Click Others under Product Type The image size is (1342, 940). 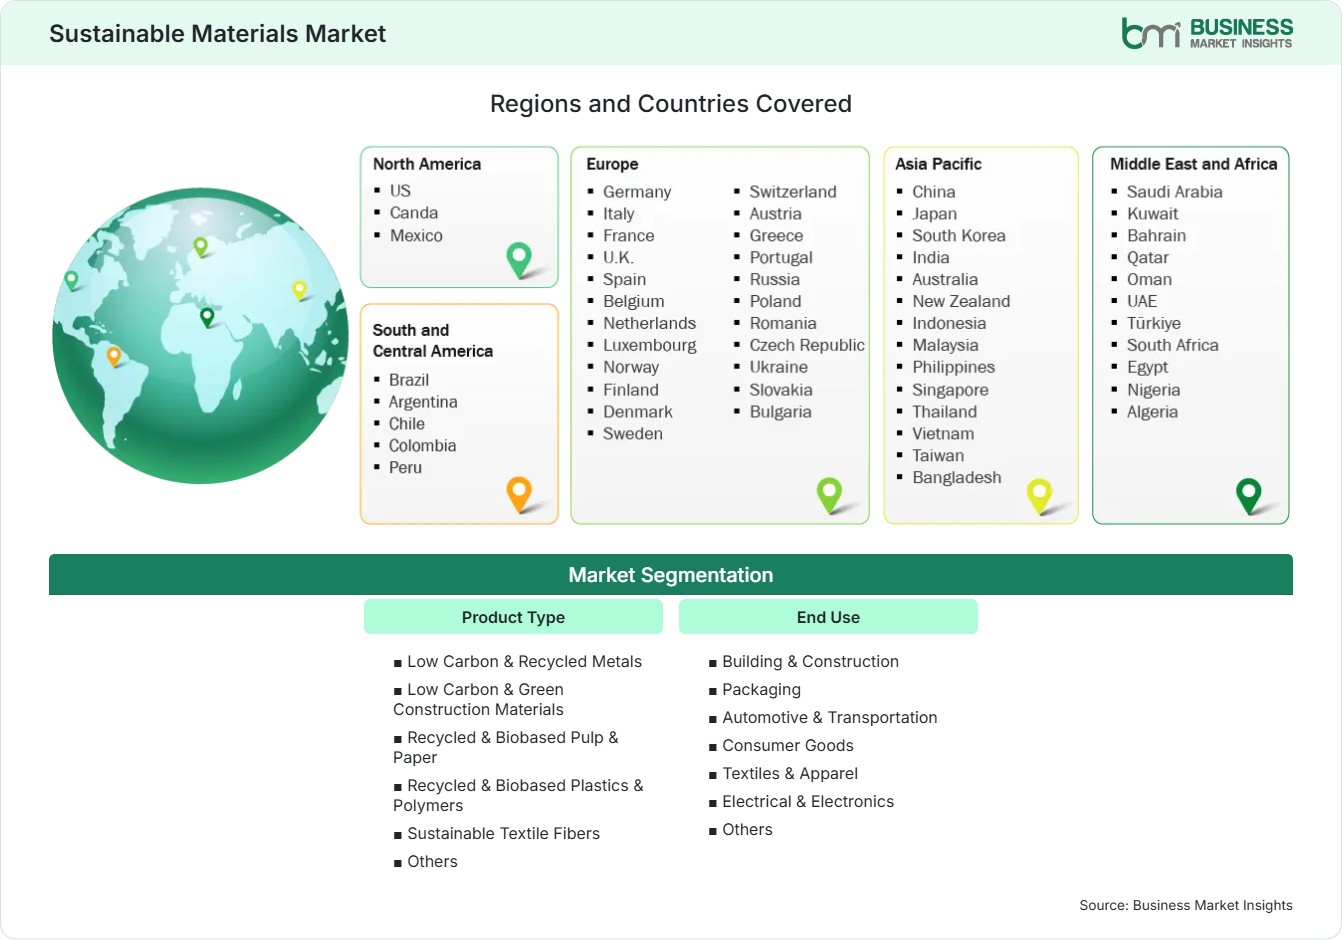pos(426,861)
